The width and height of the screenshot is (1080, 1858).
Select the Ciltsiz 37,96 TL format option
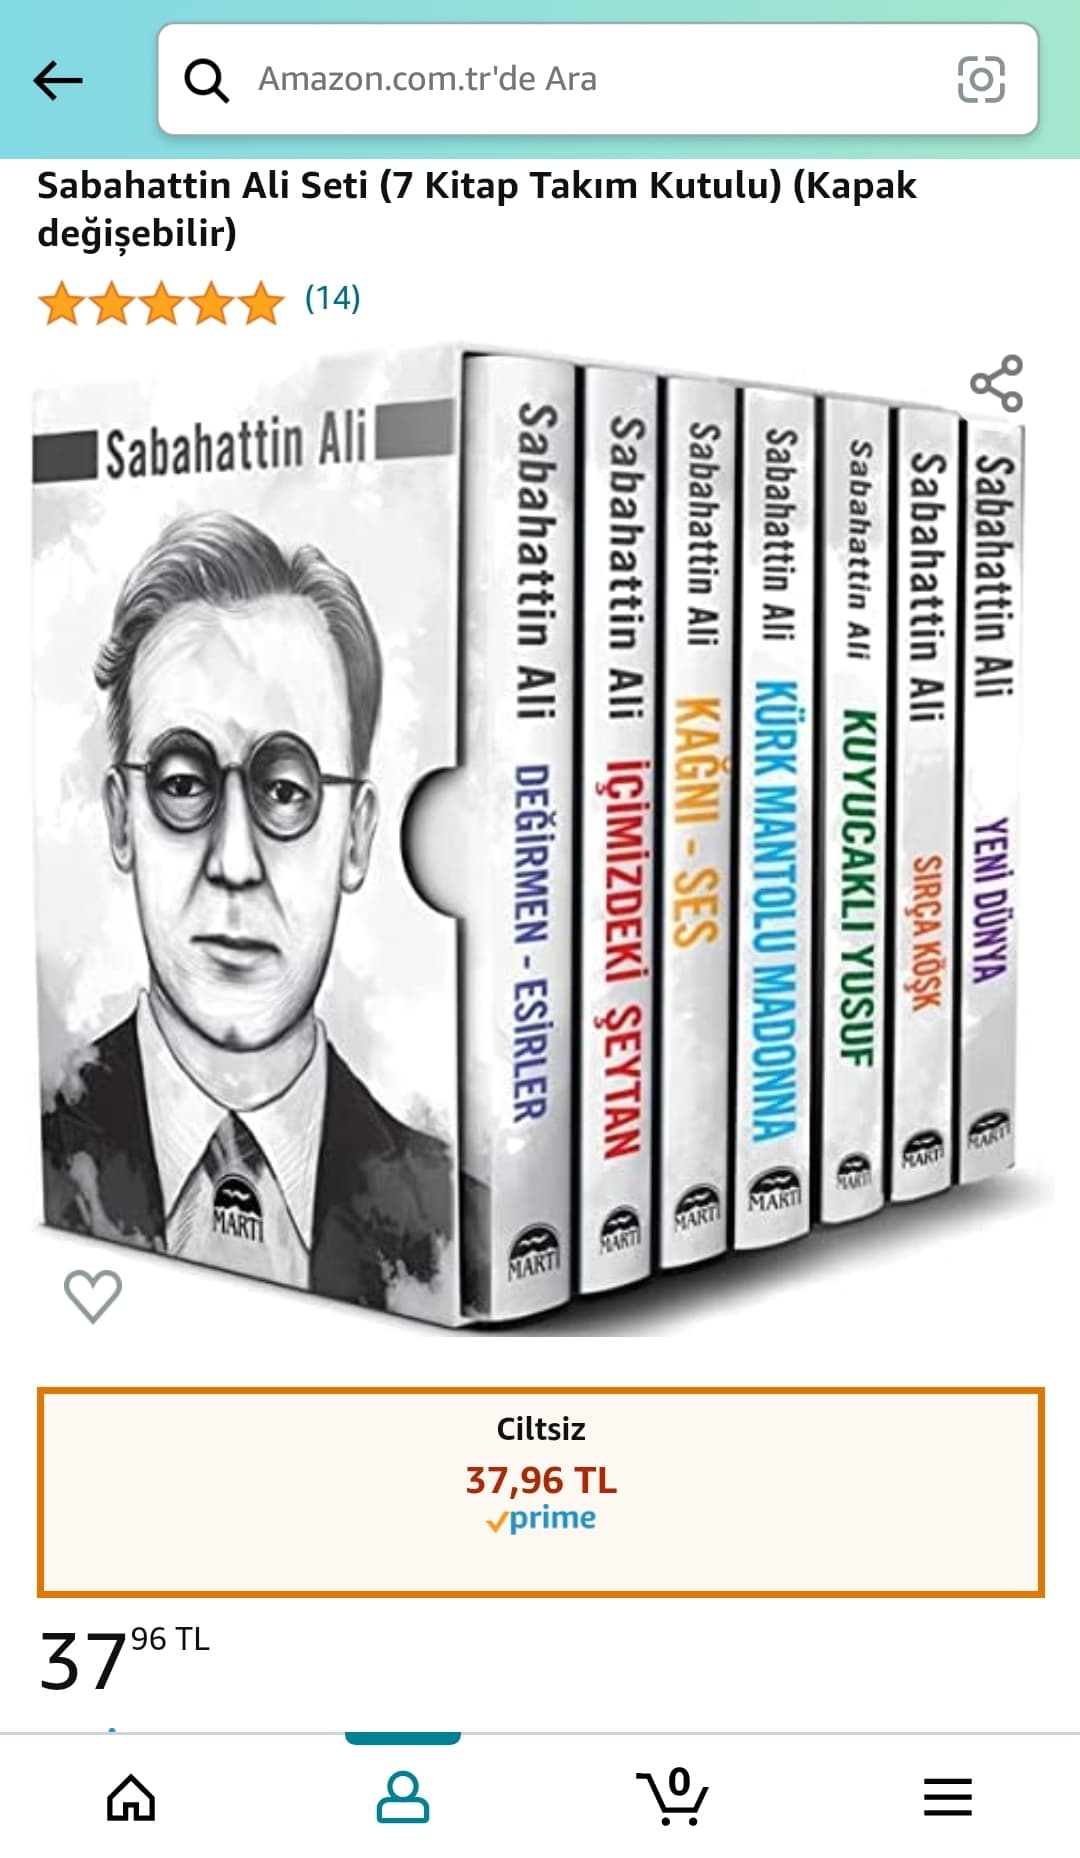541,1492
